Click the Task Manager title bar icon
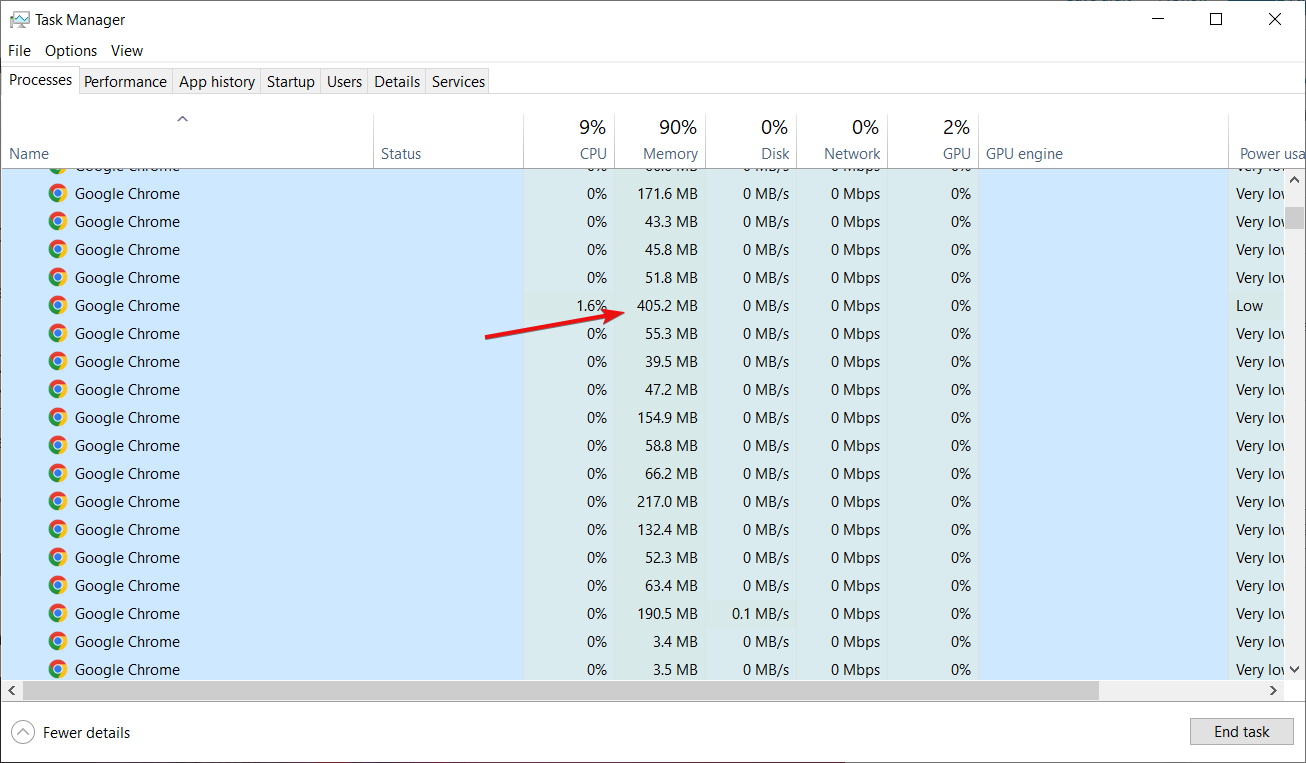 pos(19,19)
